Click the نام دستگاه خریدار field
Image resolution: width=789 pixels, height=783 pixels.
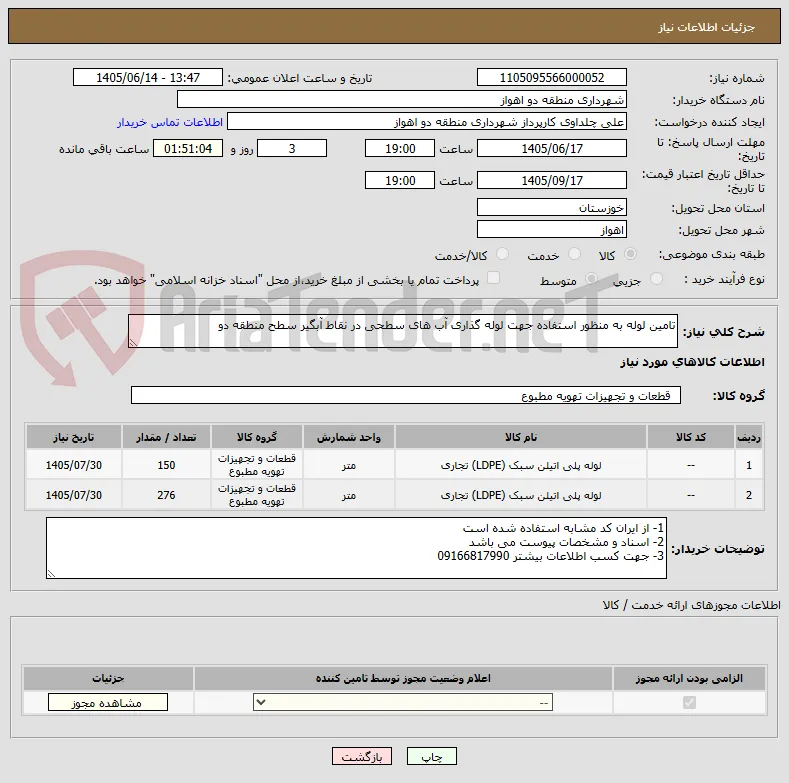(402, 100)
